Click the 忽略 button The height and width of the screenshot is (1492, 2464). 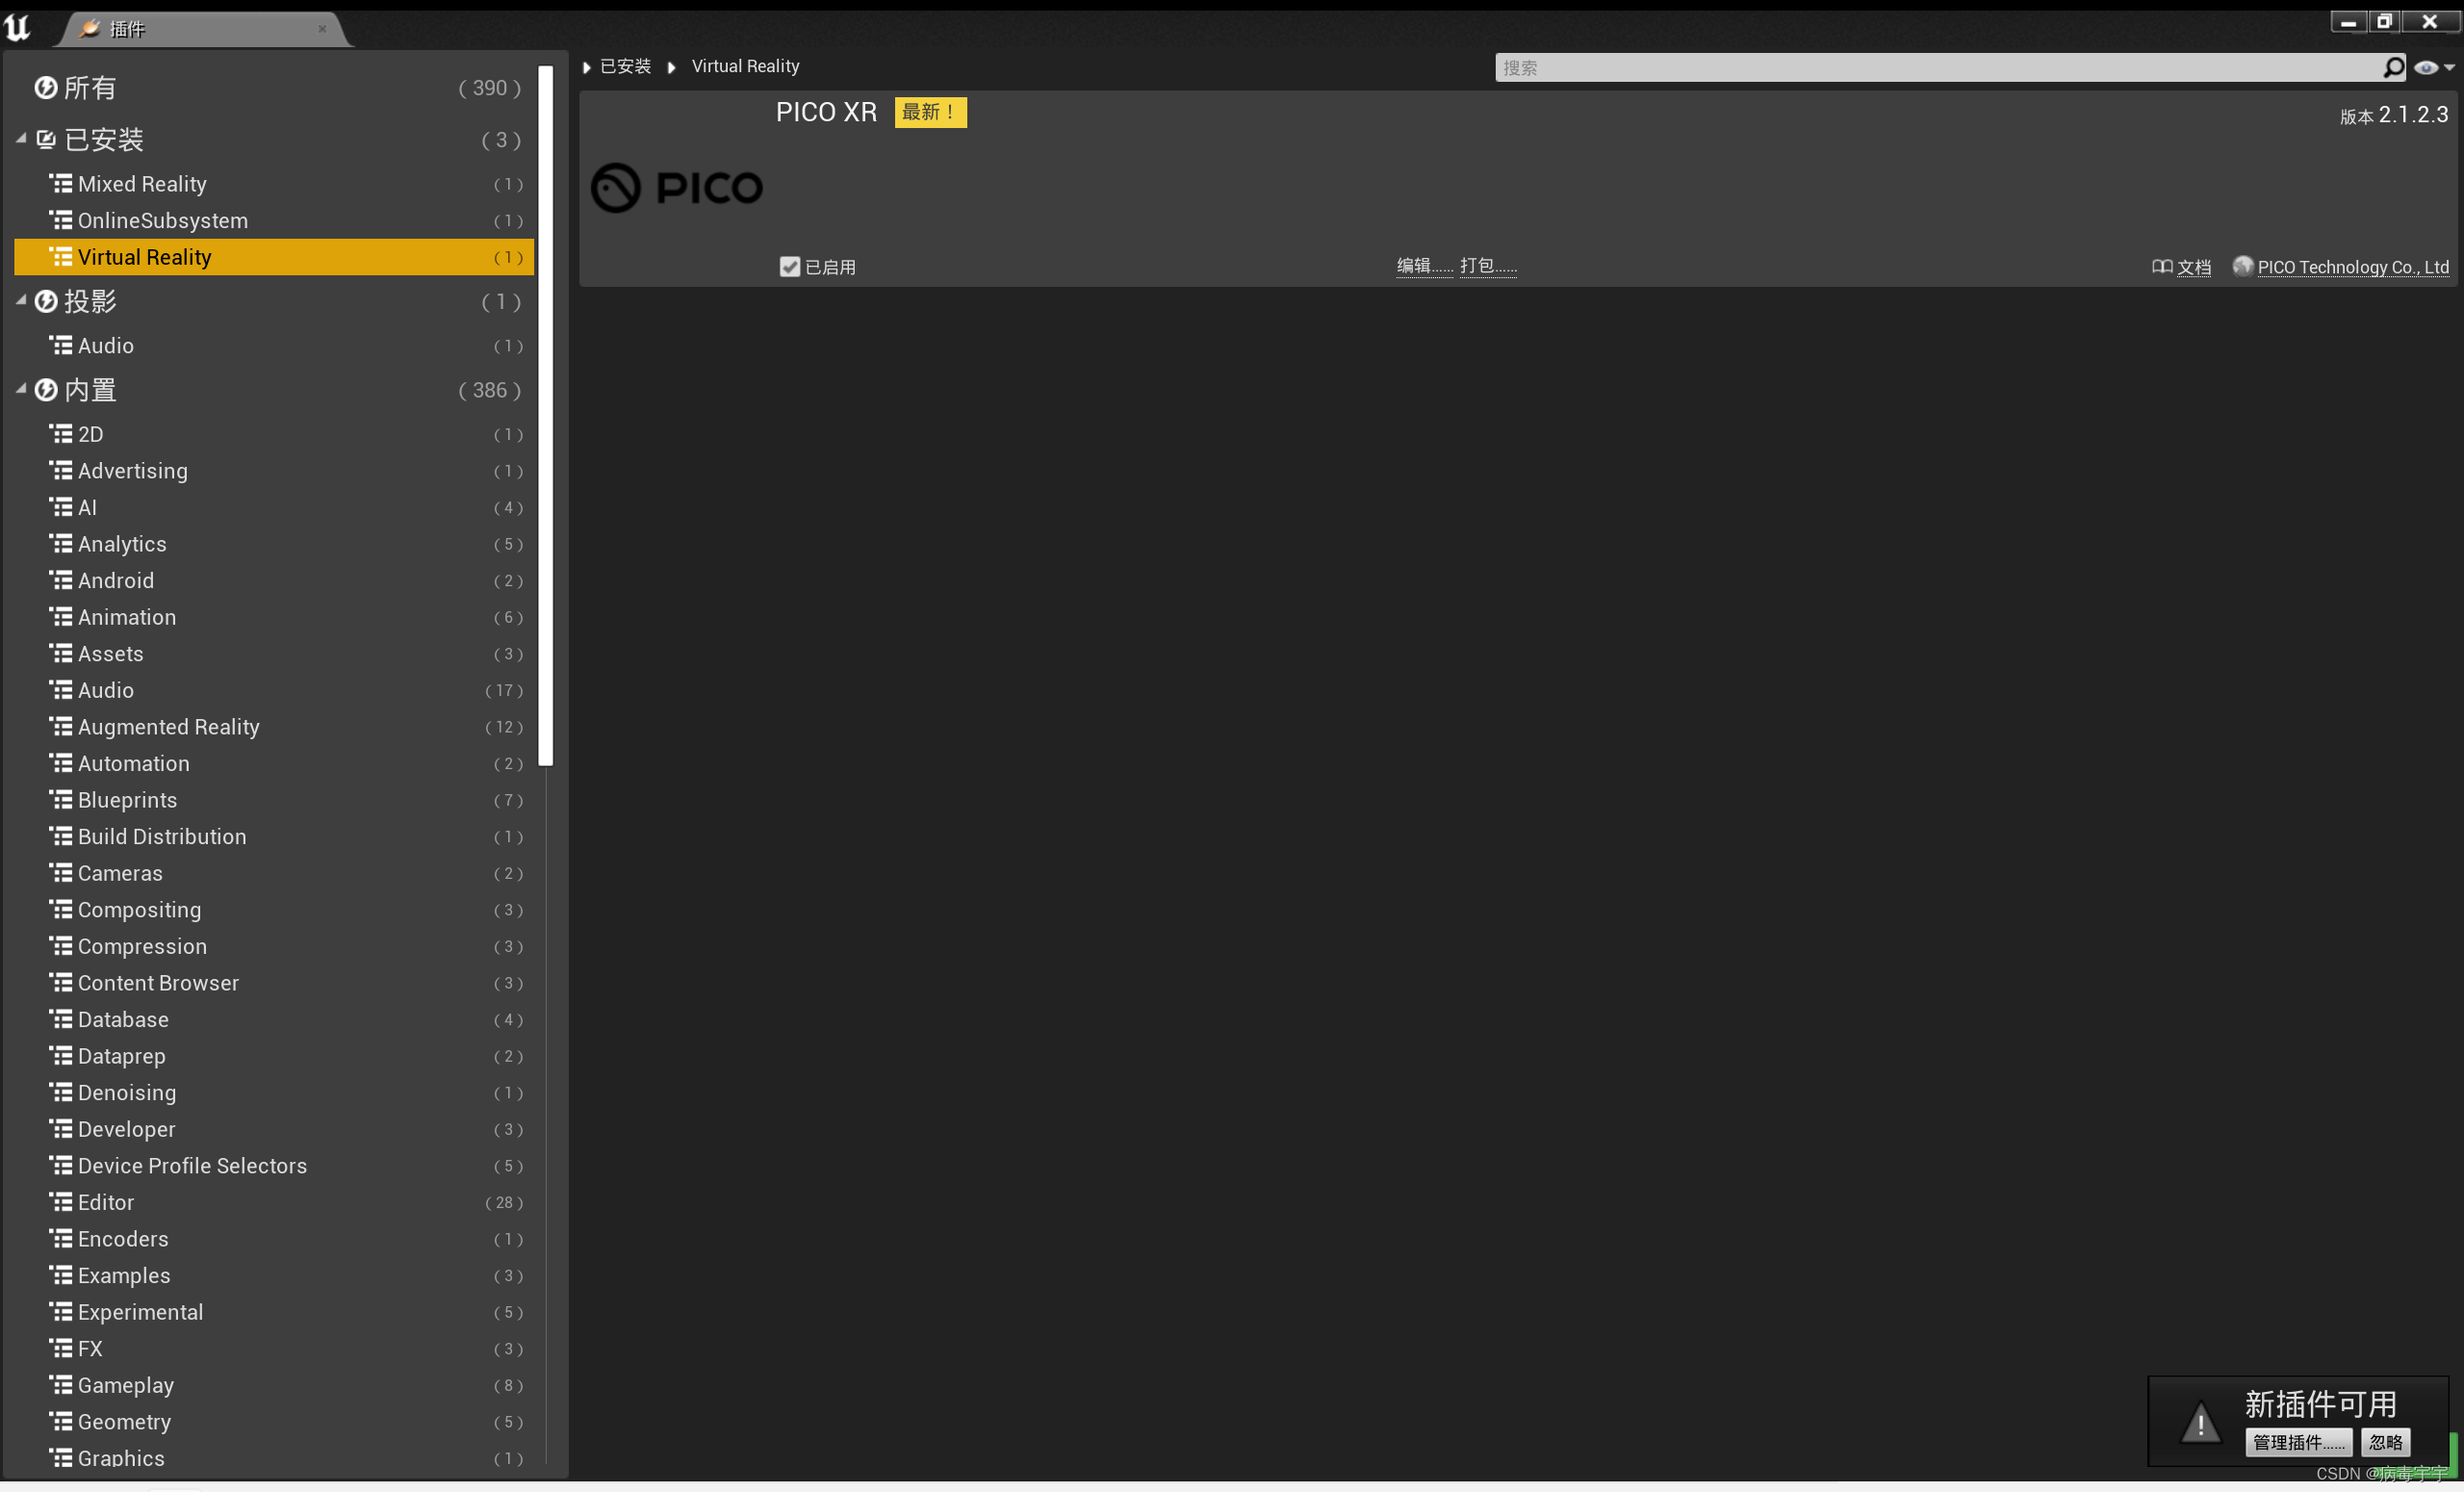click(x=2385, y=1442)
